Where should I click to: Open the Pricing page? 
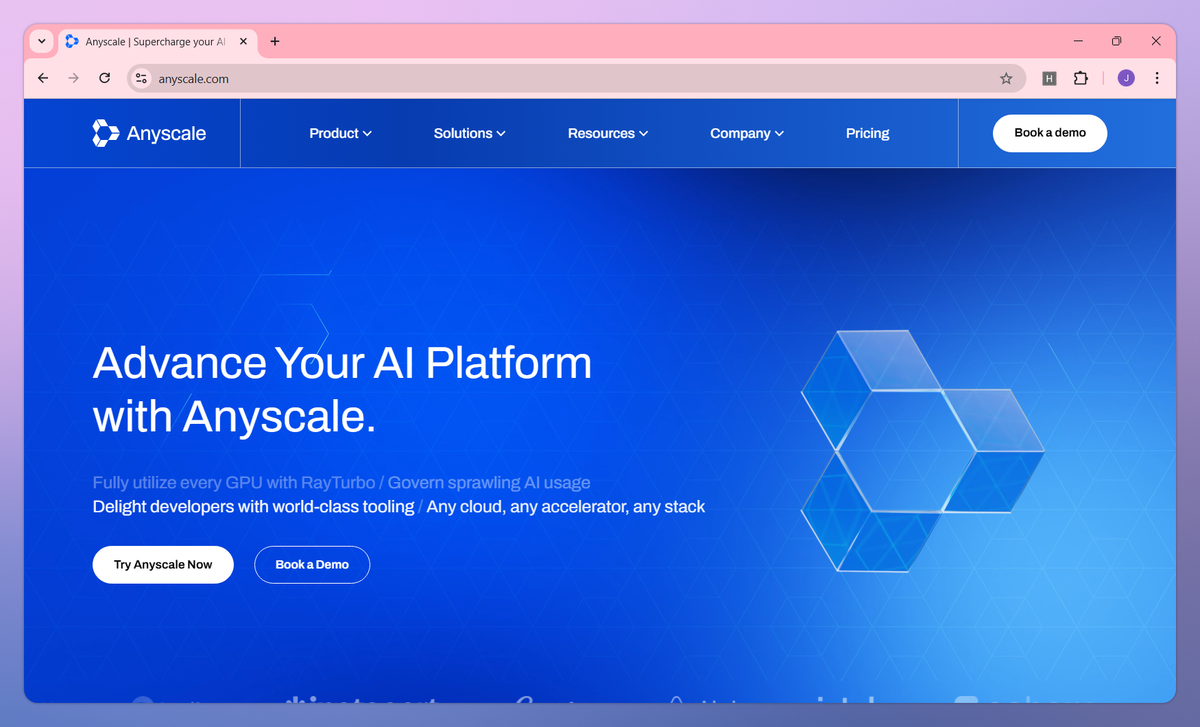[867, 133]
